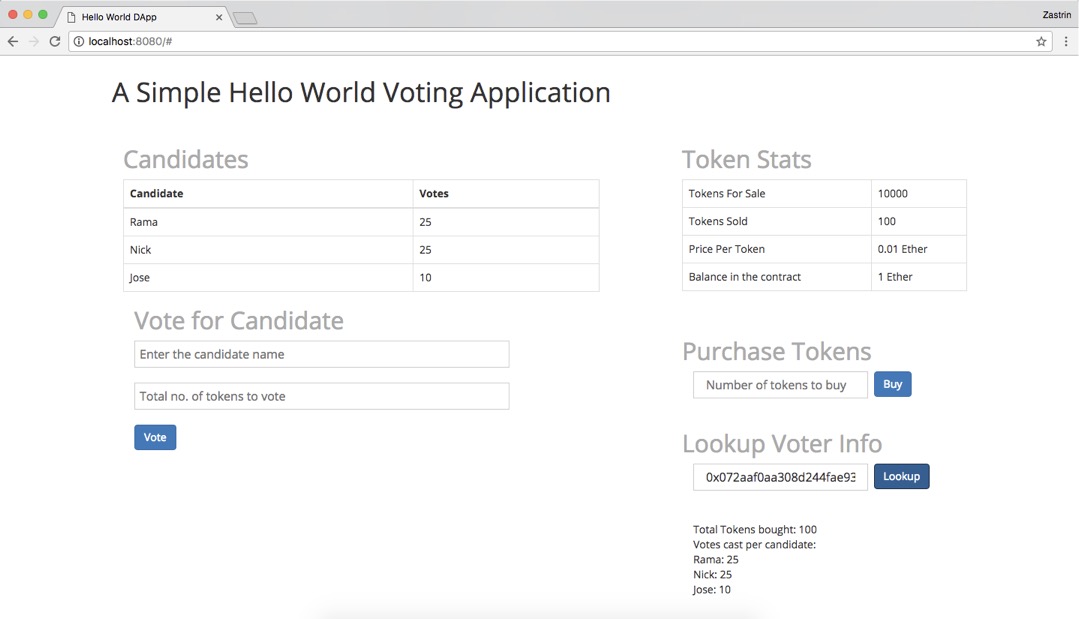This screenshot has width=1079, height=619.
Task: Focus the candidate name input field
Action: point(321,354)
